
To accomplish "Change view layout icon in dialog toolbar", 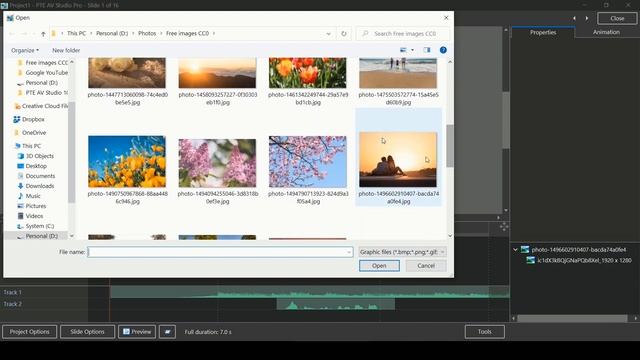I will [x=403, y=50].
